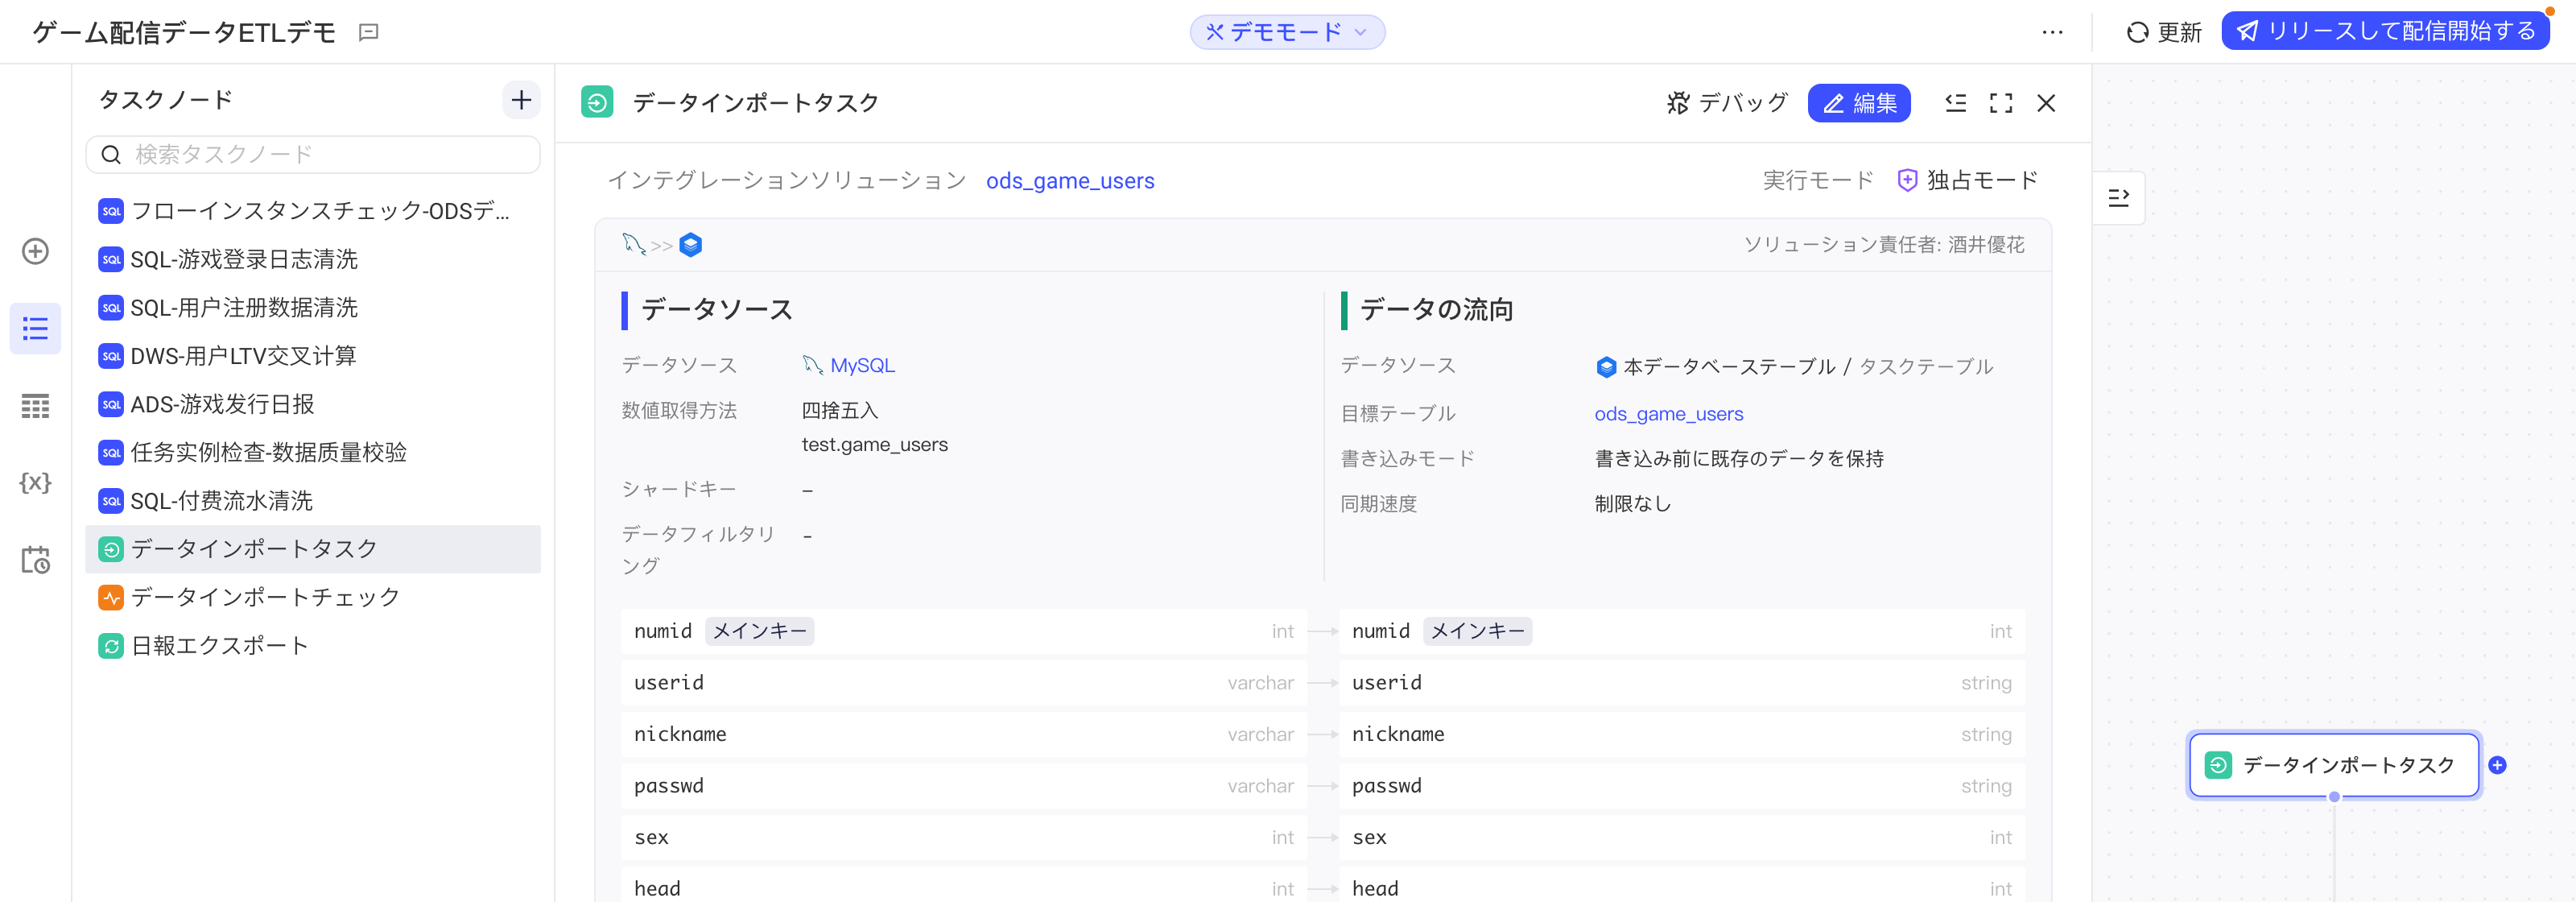Open the table grid icon in sidebar
Viewport: 2576px width, 902px height.
tap(36, 405)
